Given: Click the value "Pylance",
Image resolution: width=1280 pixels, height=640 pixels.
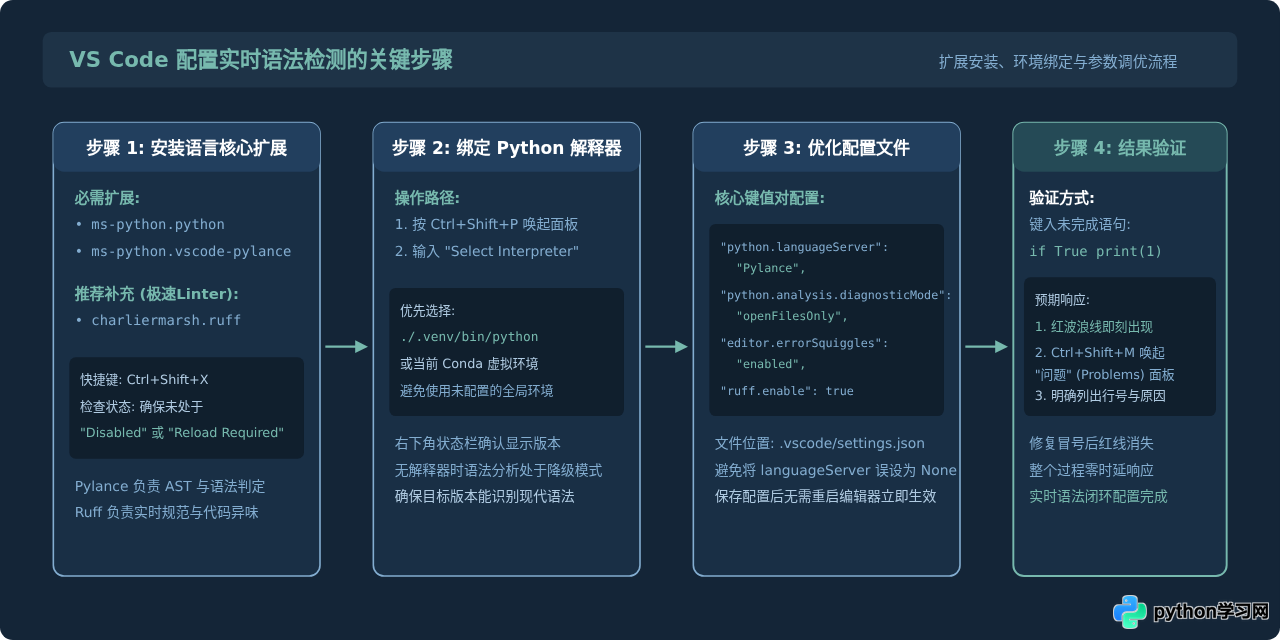Looking at the screenshot, I should (771, 269).
